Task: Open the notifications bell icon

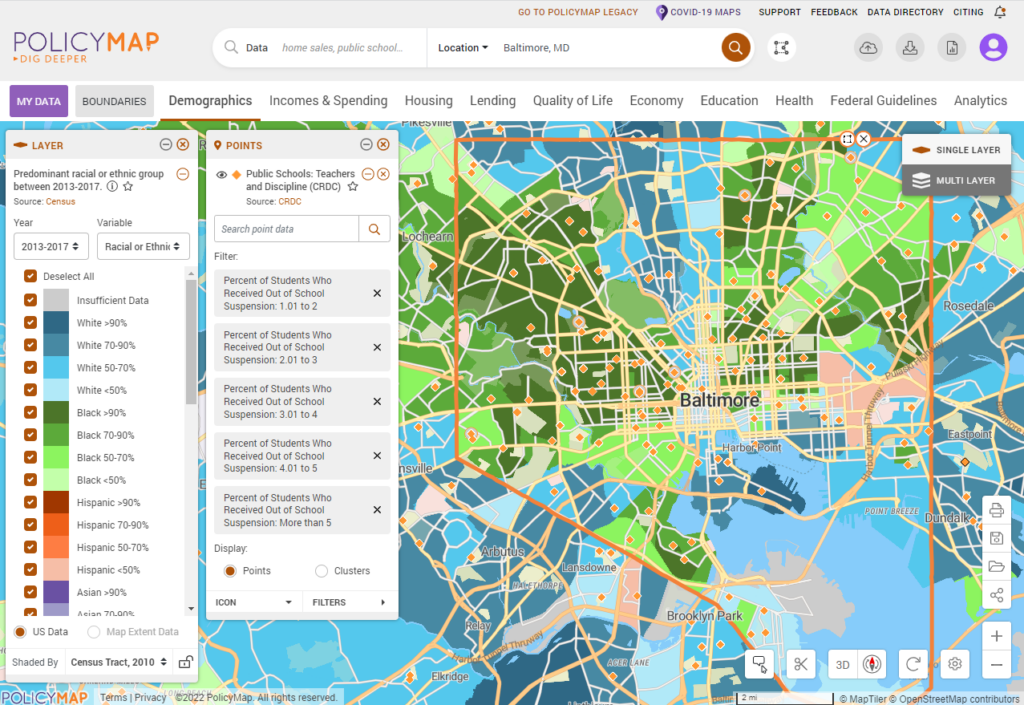Action: (x=1000, y=12)
